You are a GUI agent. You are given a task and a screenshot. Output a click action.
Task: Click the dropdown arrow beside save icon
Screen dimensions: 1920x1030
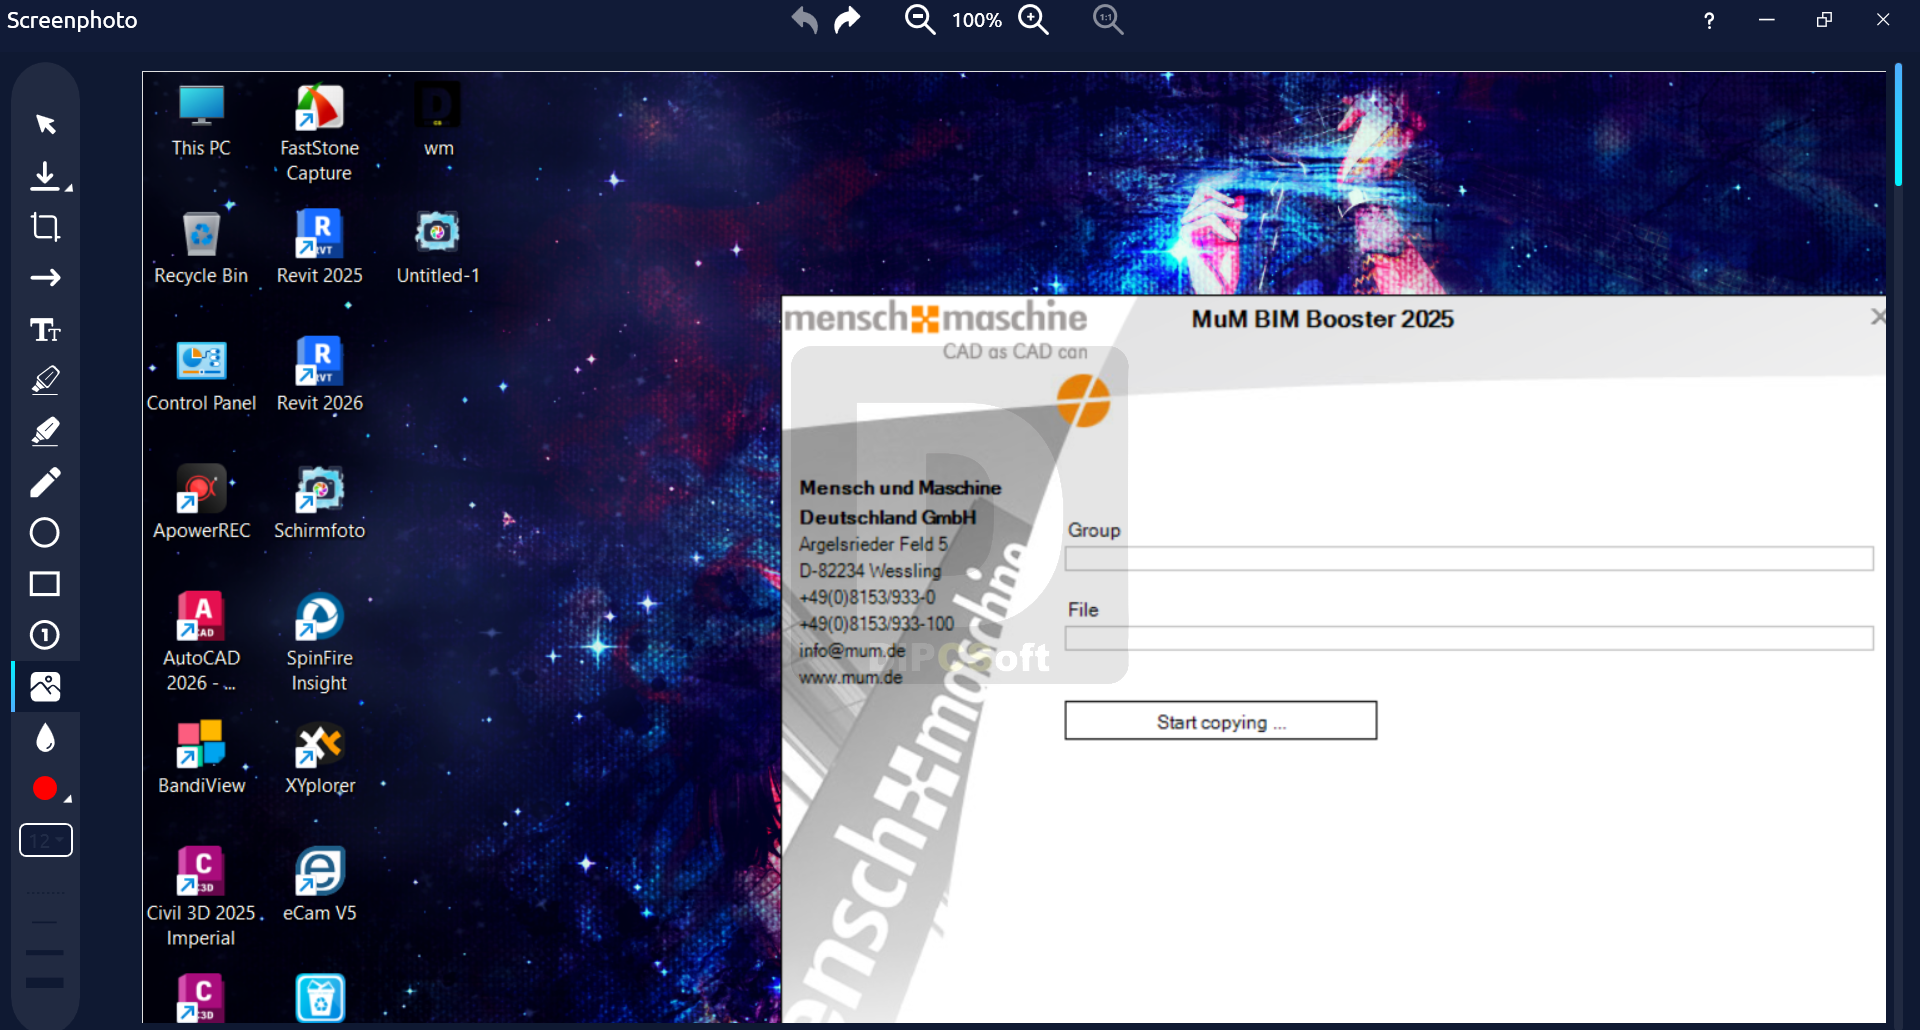(x=68, y=187)
